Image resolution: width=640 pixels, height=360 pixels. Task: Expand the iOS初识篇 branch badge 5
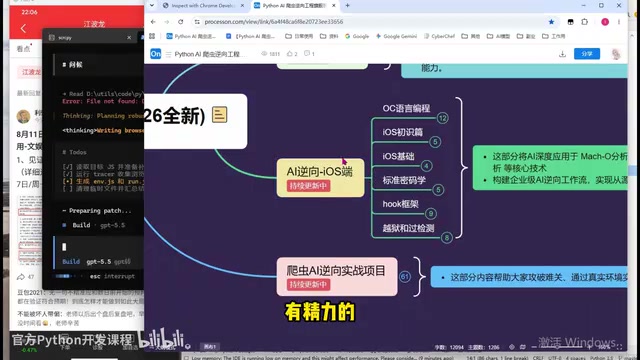point(435,142)
